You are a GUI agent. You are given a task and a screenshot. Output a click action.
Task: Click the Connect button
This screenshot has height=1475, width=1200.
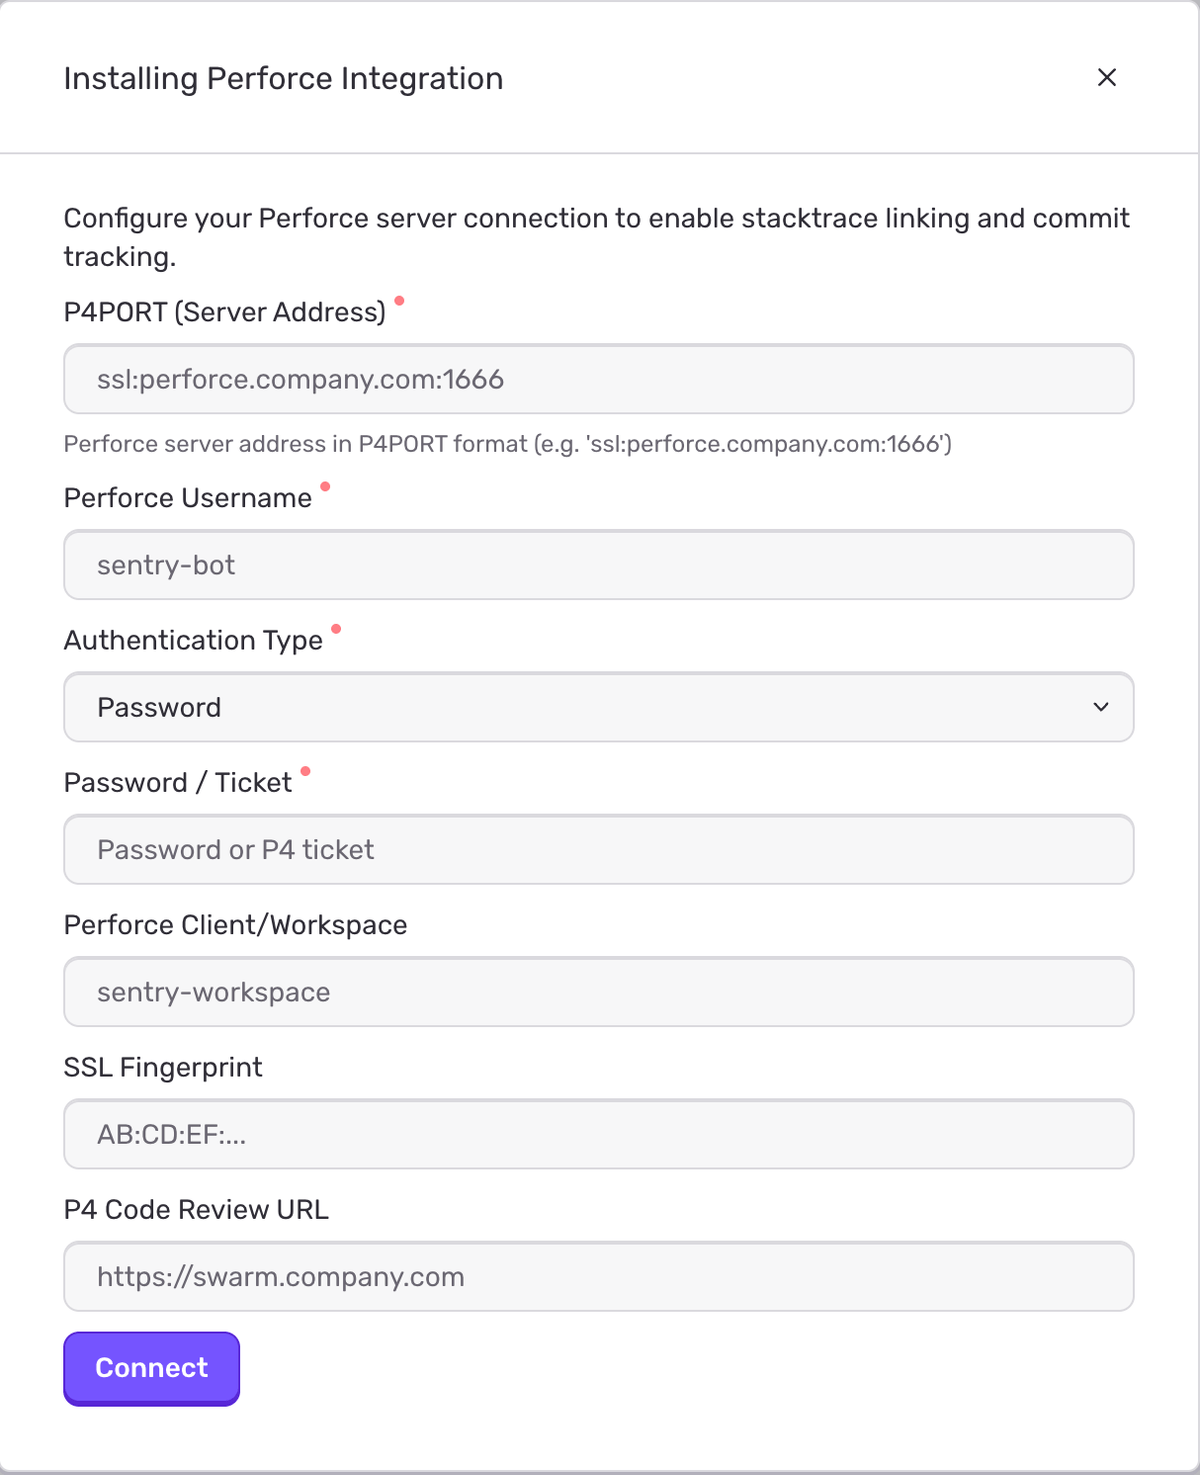[x=151, y=1368]
